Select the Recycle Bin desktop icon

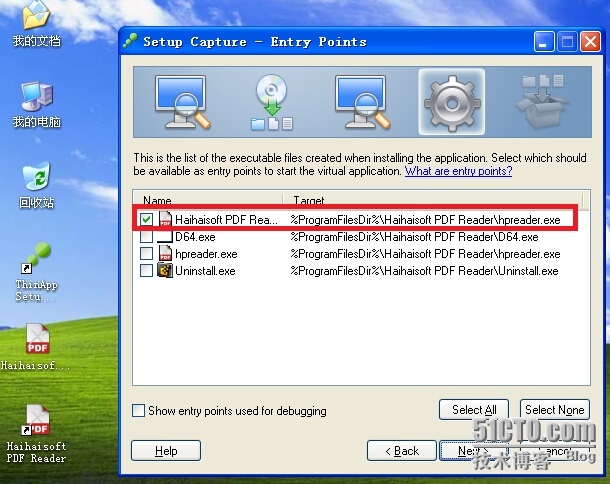coord(36,186)
